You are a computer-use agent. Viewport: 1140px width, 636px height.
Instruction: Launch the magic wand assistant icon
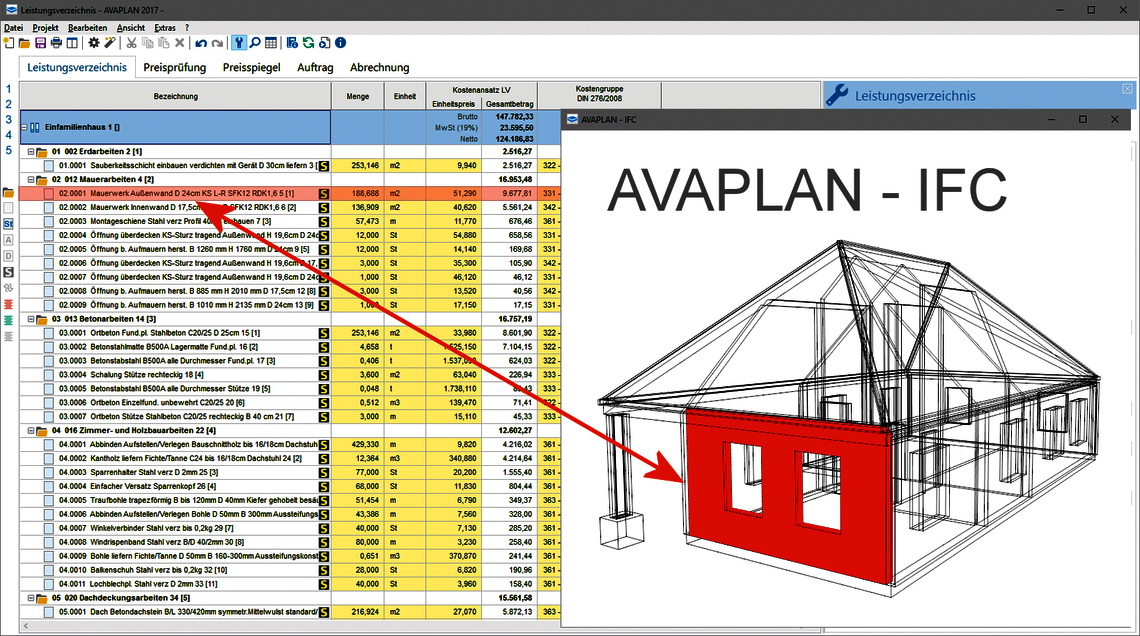[x=110, y=43]
